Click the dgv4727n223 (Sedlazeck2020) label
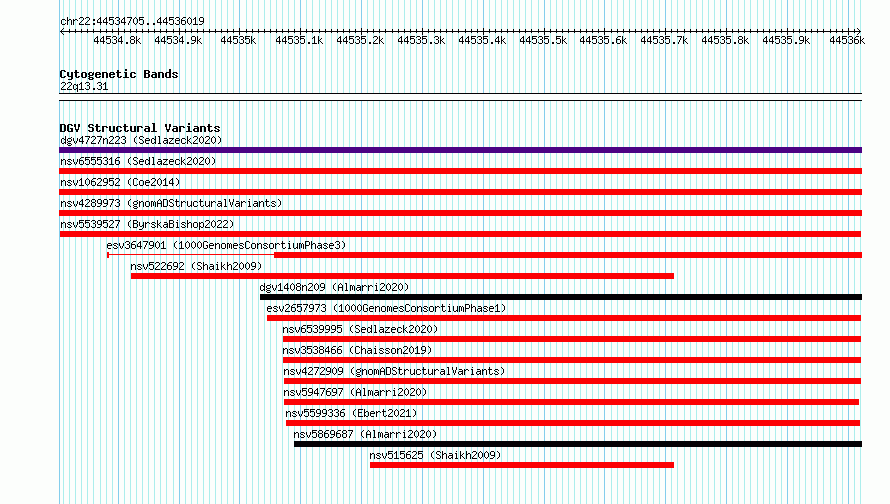Screen dimensions: 890x504 coord(141,140)
